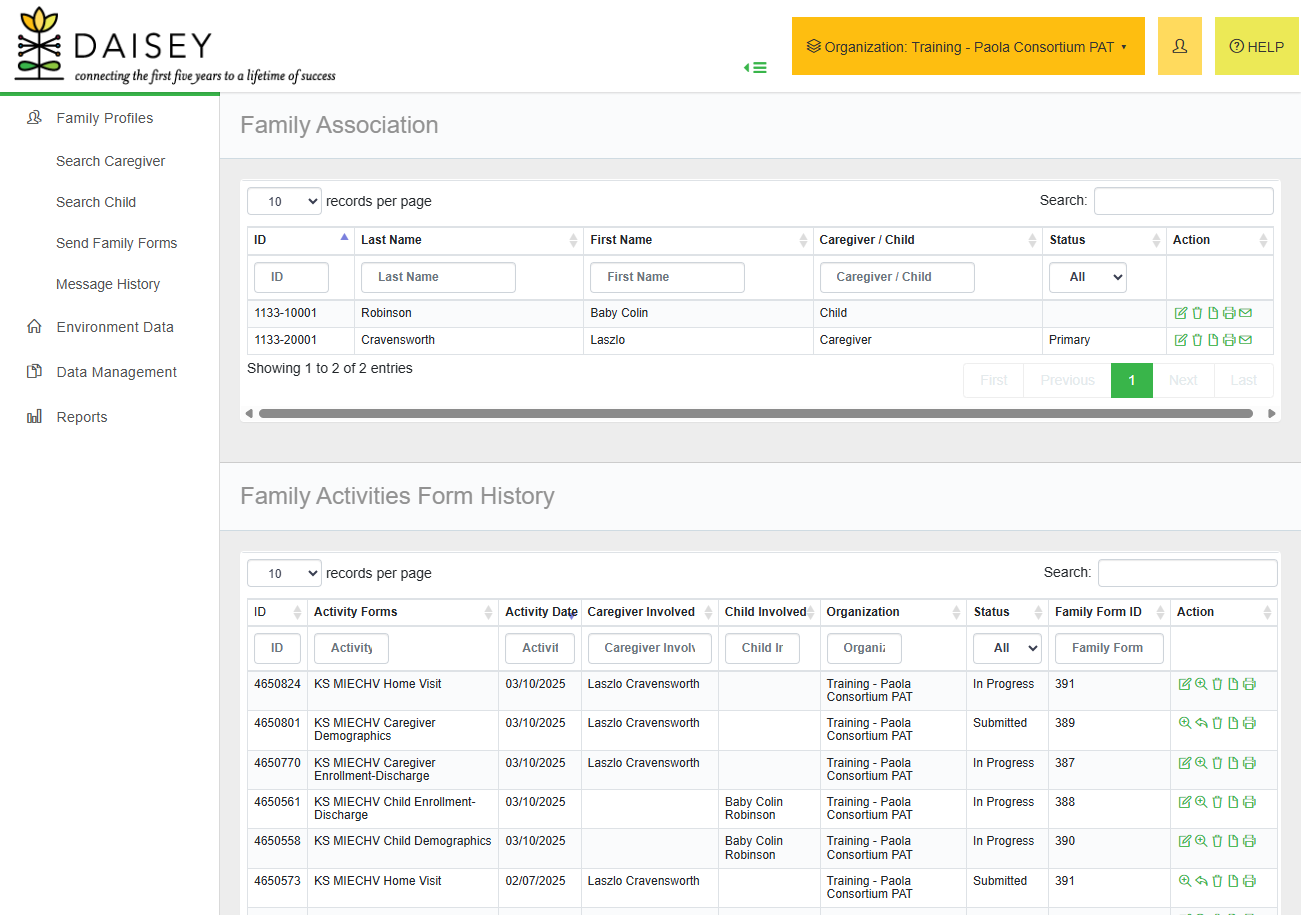
Task: Click the Family Form filter input
Action: [1109, 648]
